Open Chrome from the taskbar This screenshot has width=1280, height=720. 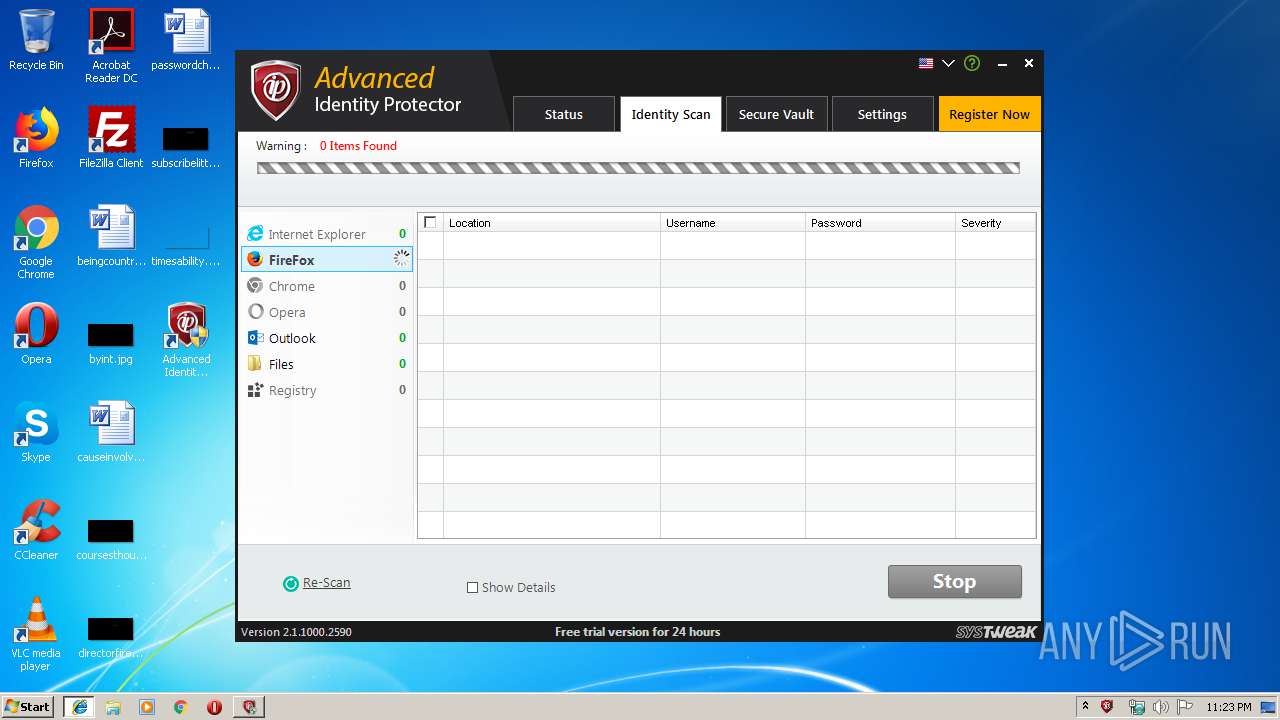pos(181,707)
